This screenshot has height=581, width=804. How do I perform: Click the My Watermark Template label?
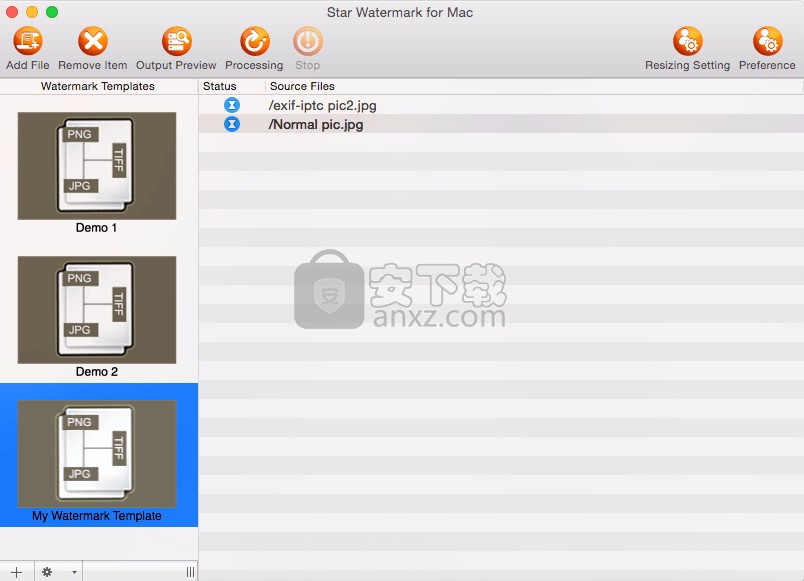click(97, 516)
